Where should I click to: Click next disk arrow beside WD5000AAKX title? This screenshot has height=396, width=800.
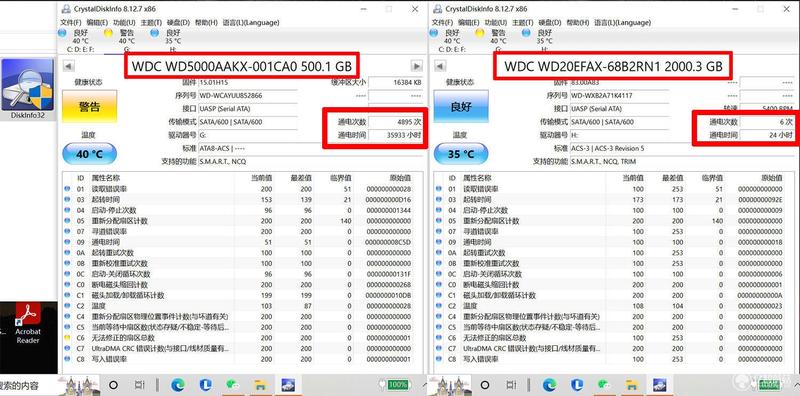[417, 66]
